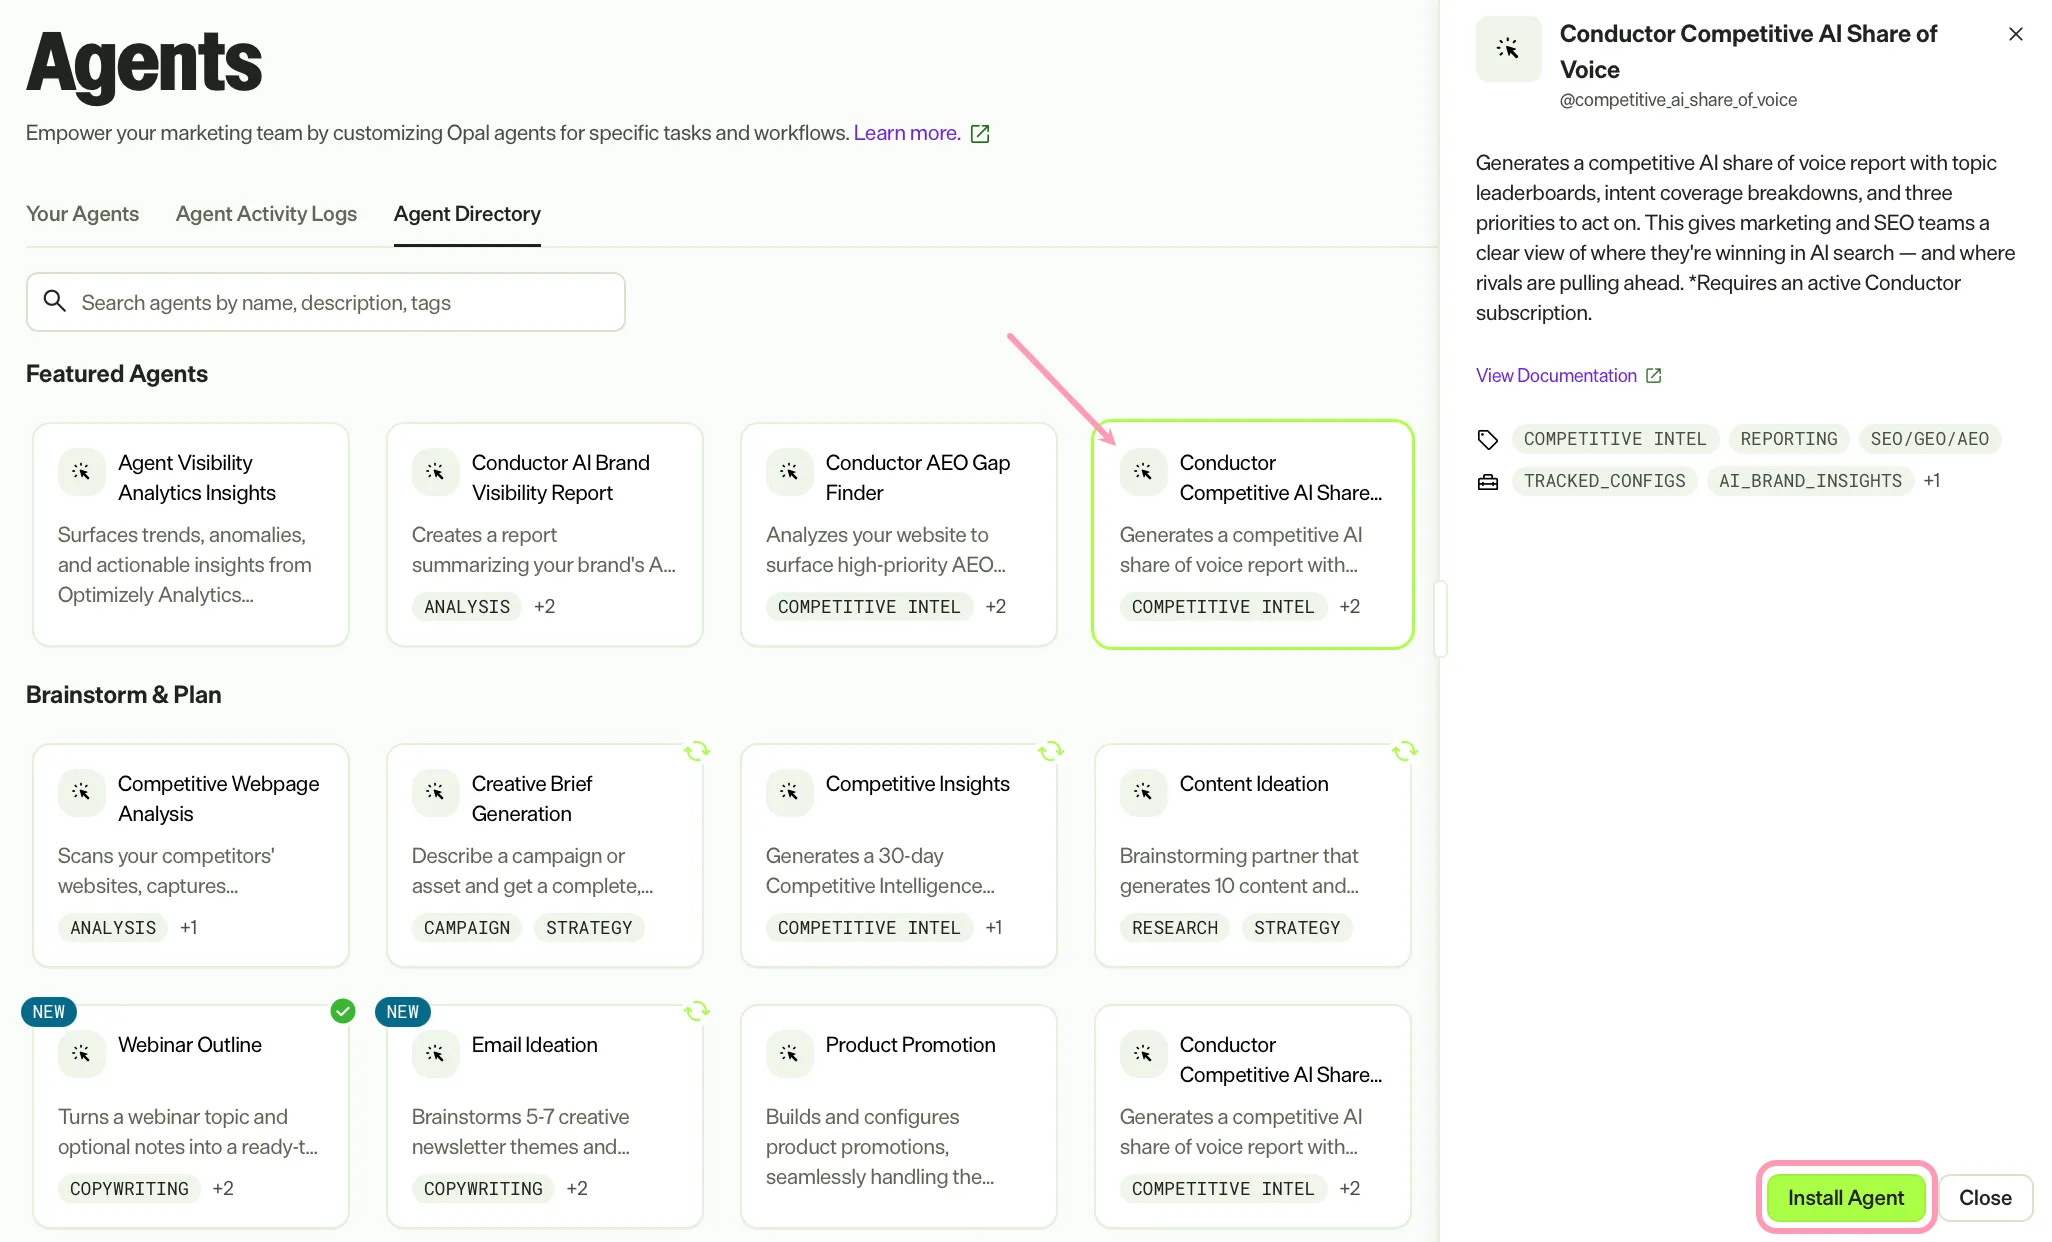Click the @competitive_ai_share_of_voice handle text

(x=1678, y=100)
